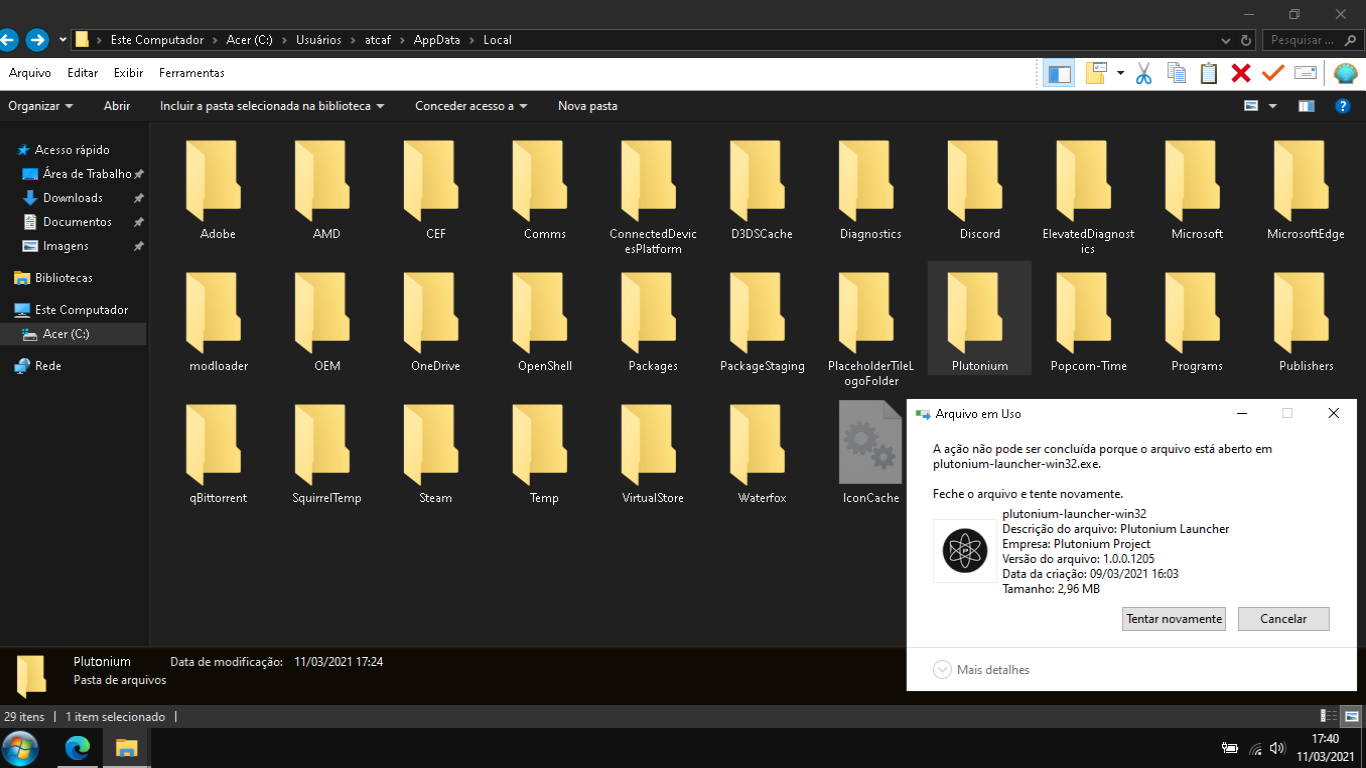Expand the folder options dropdown arrow
Image resolution: width=1366 pixels, height=768 pixels.
click(x=1120, y=73)
